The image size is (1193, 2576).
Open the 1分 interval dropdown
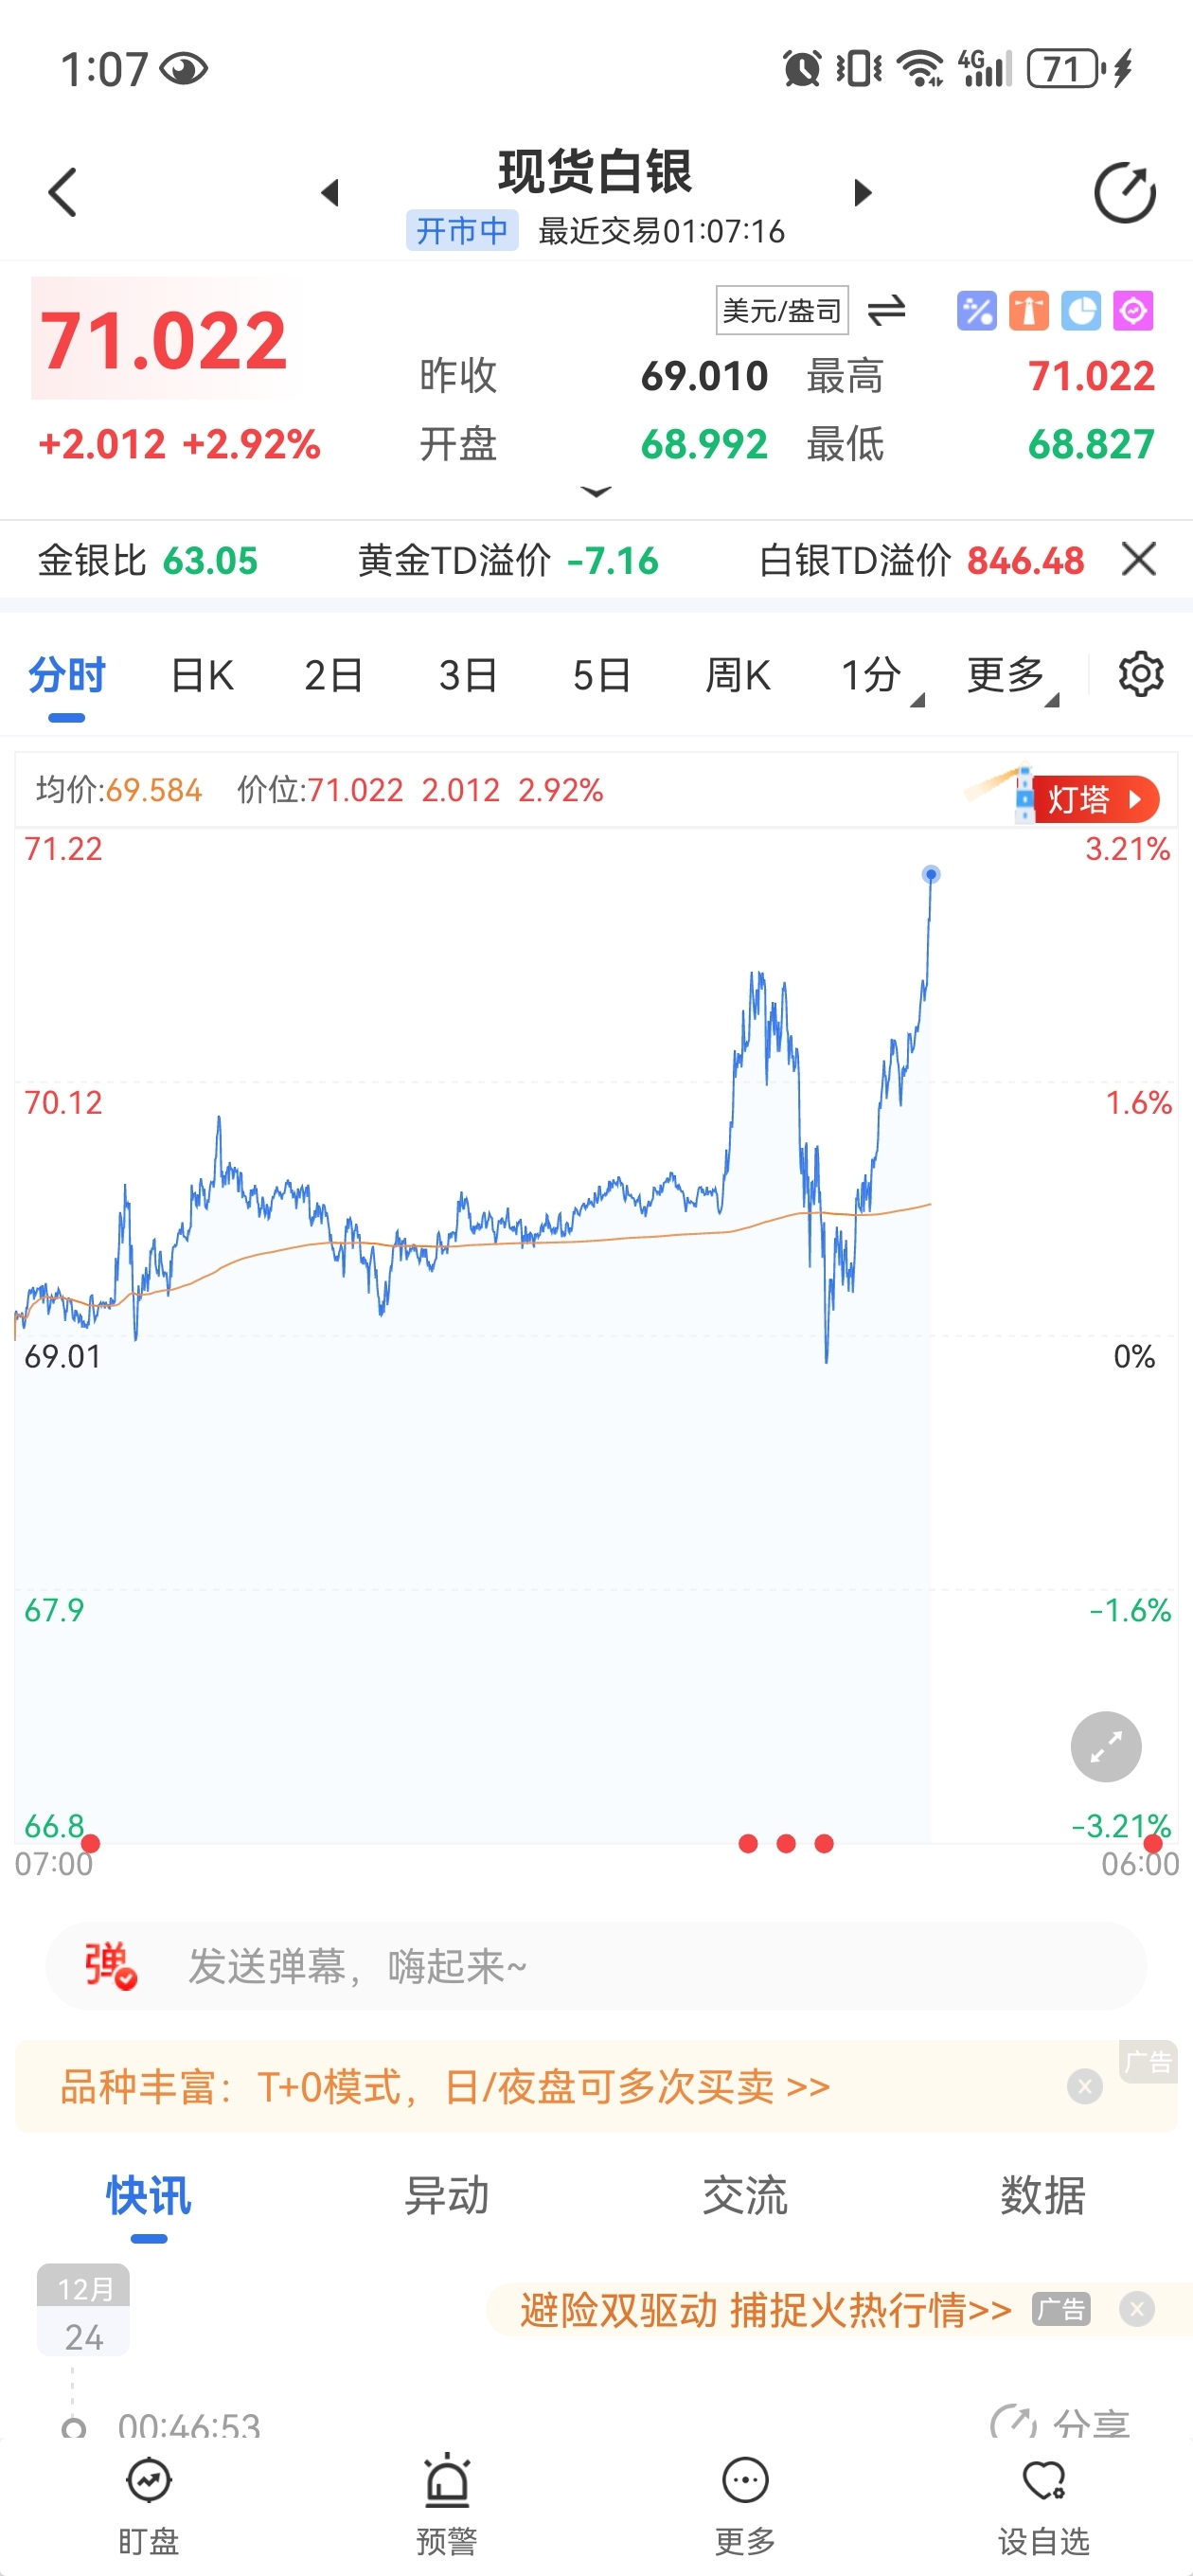tap(876, 677)
